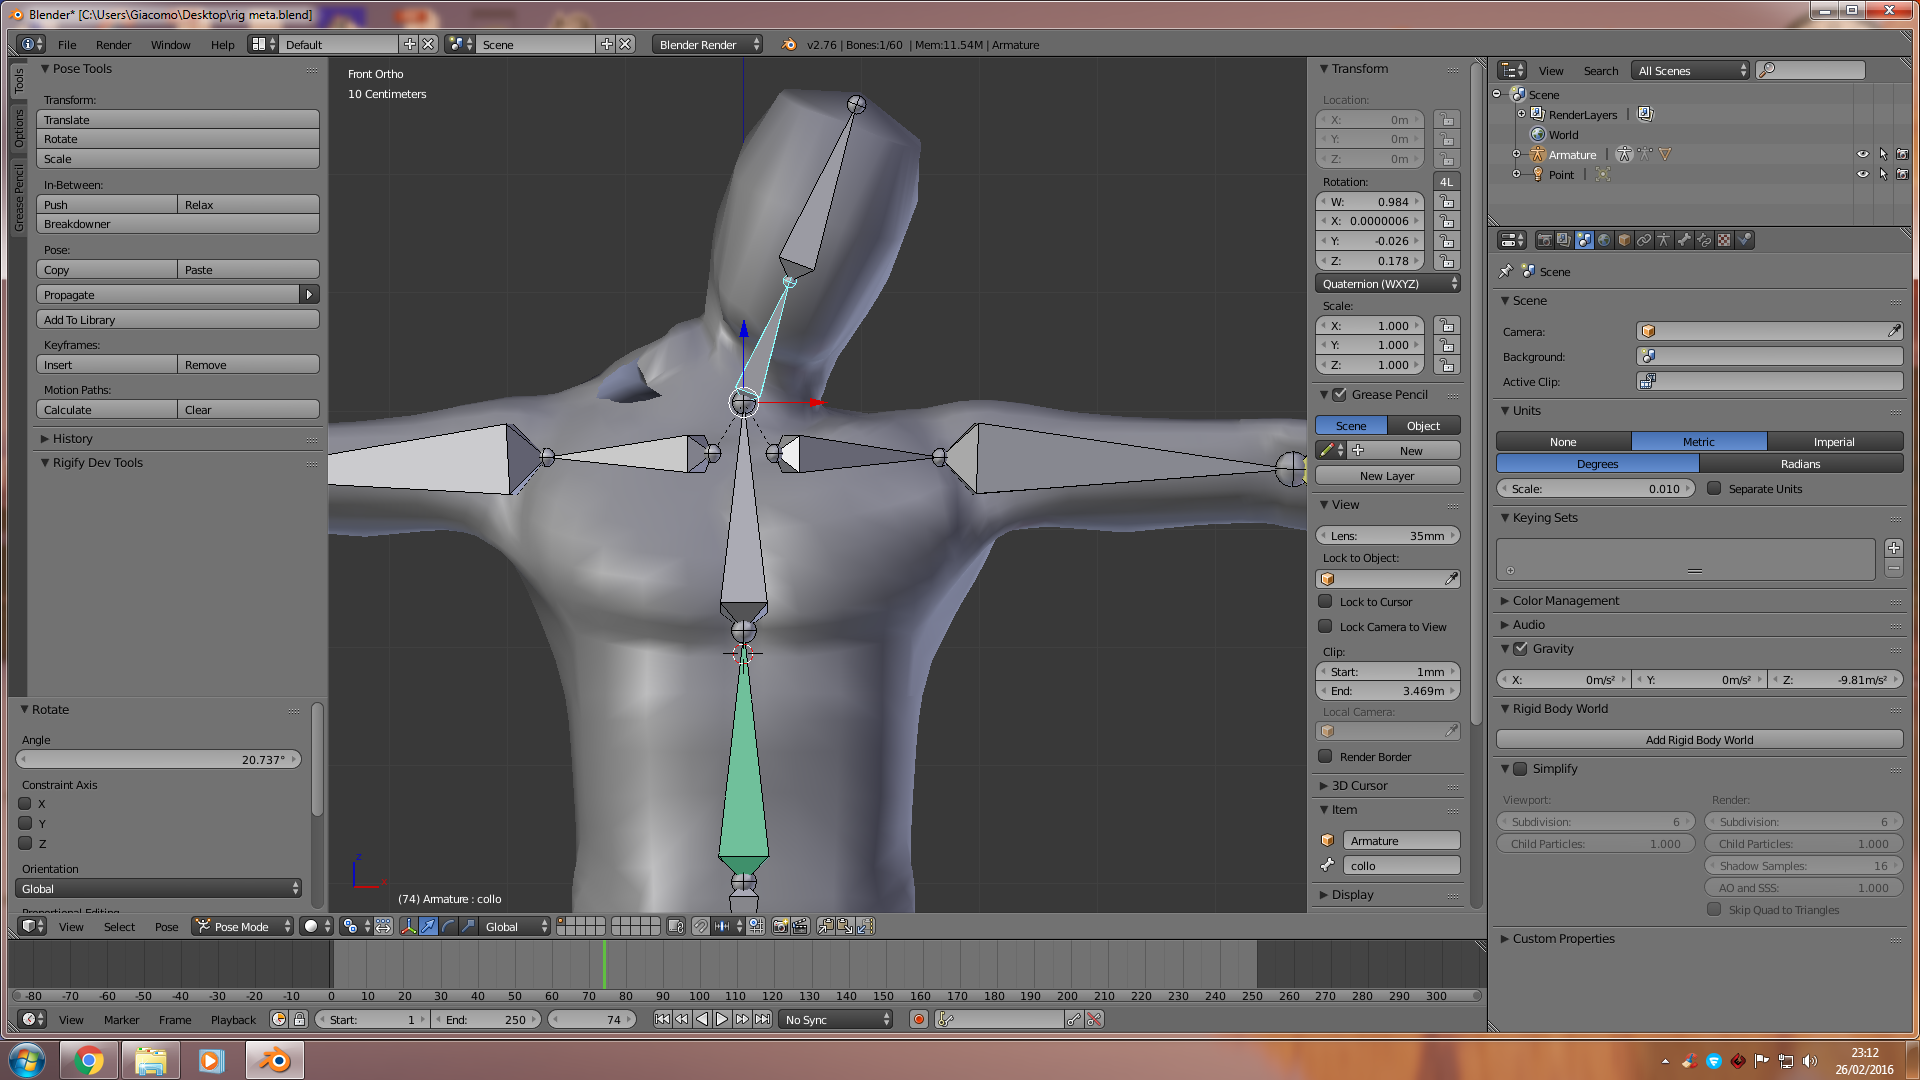Image resolution: width=1920 pixels, height=1080 pixels.
Task: Open the Blender Render engine dropdown
Action: [x=707, y=45]
